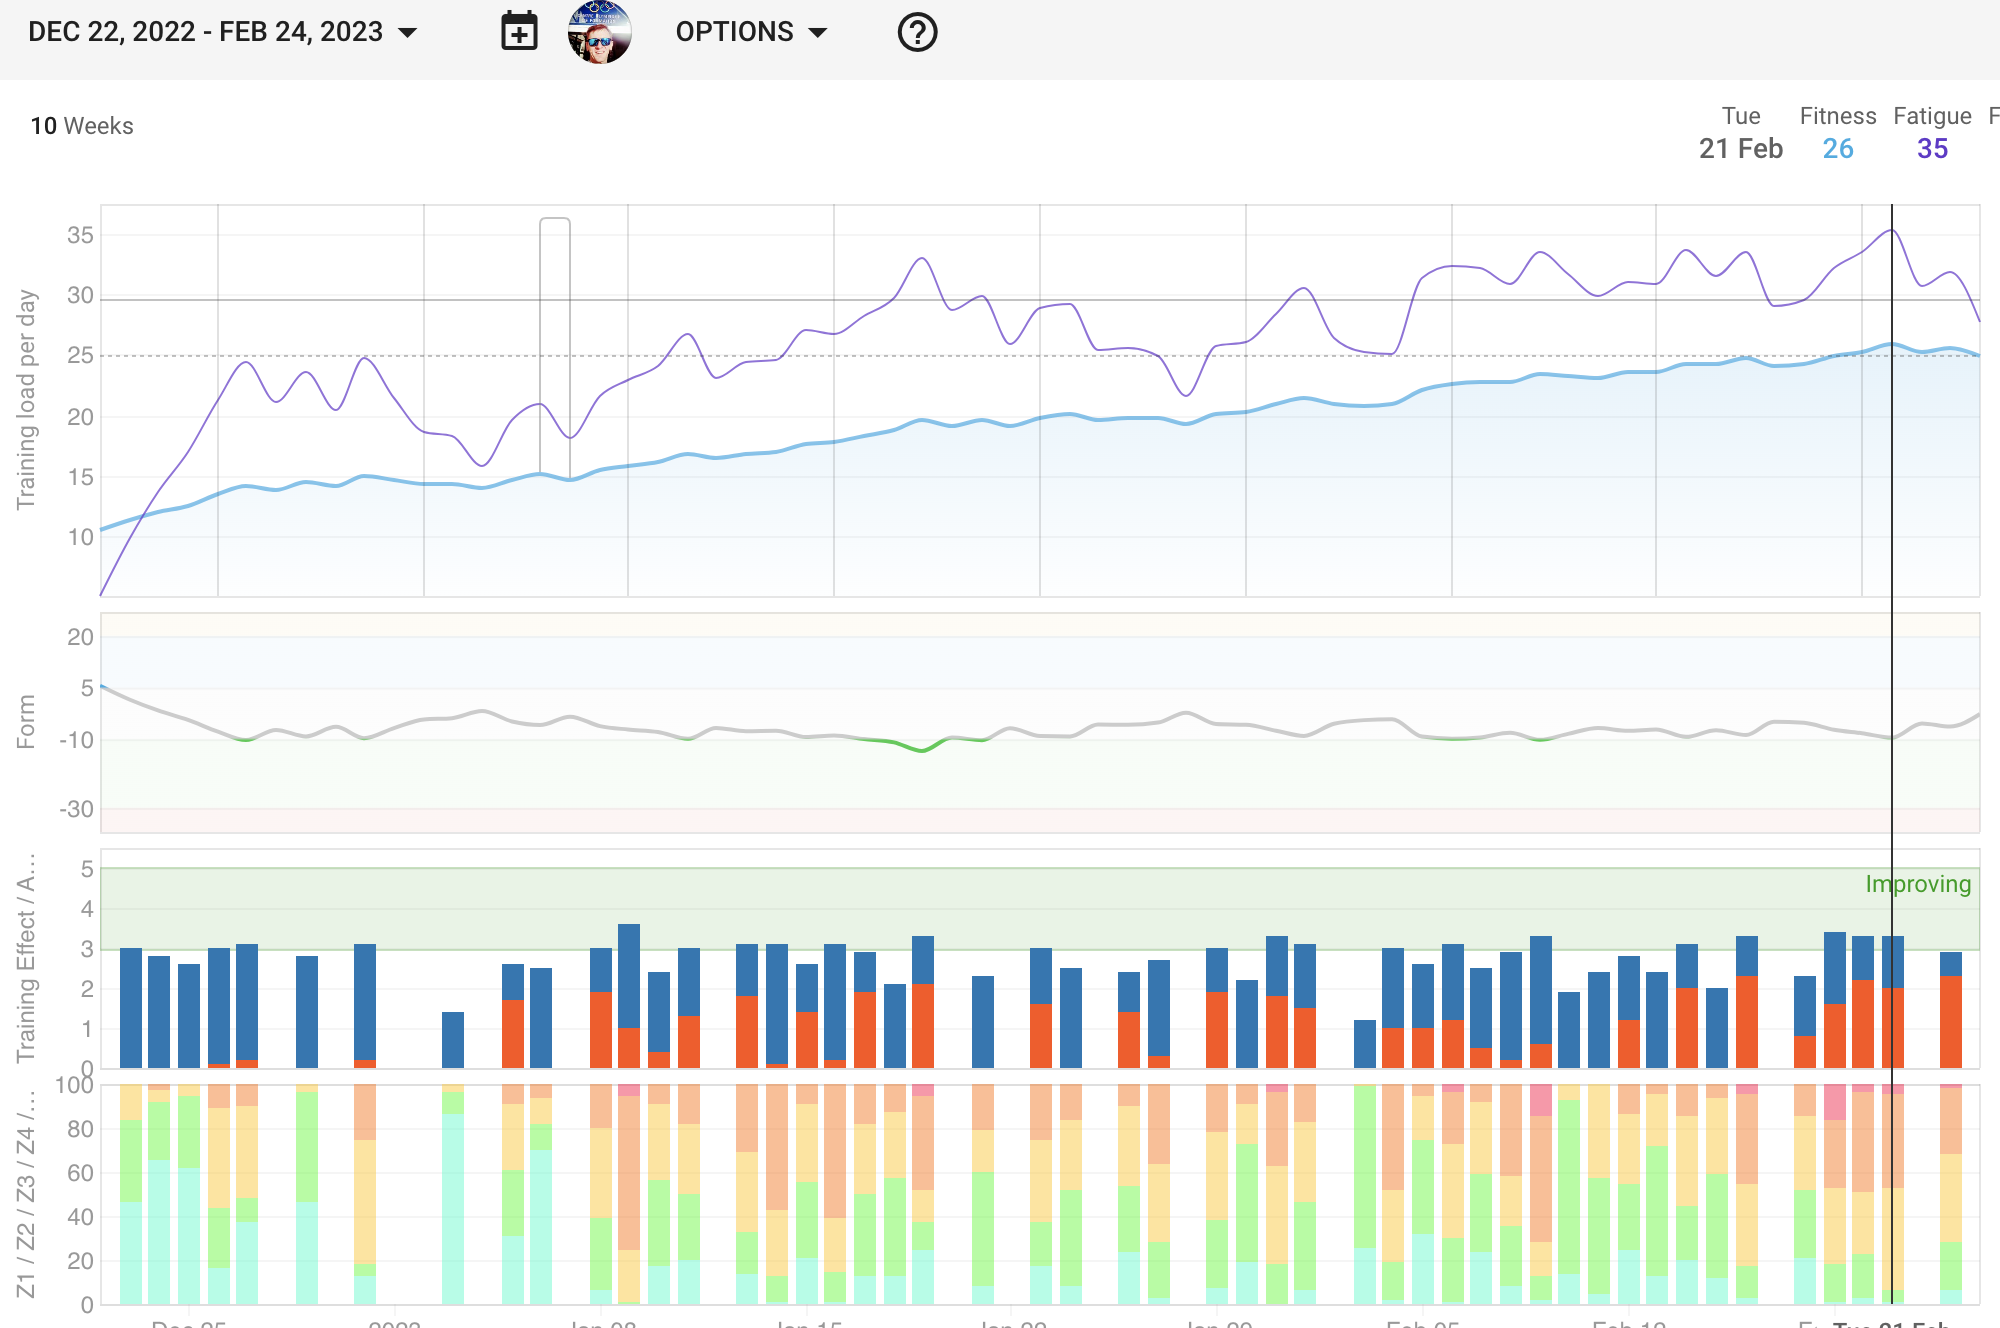Open the athlete profile avatar
The image size is (2000, 1328).
click(599, 32)
